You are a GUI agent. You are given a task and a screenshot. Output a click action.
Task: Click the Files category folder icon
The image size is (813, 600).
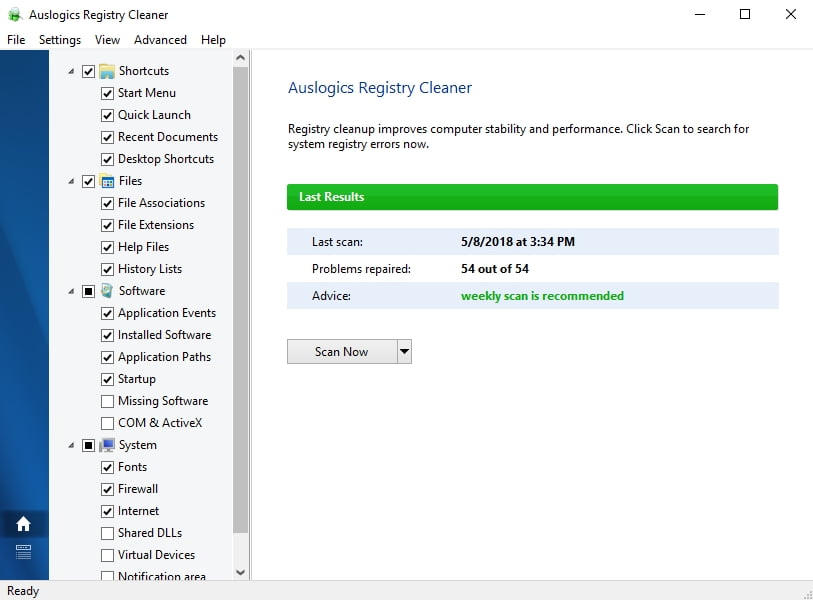click(x=107, y=181)
